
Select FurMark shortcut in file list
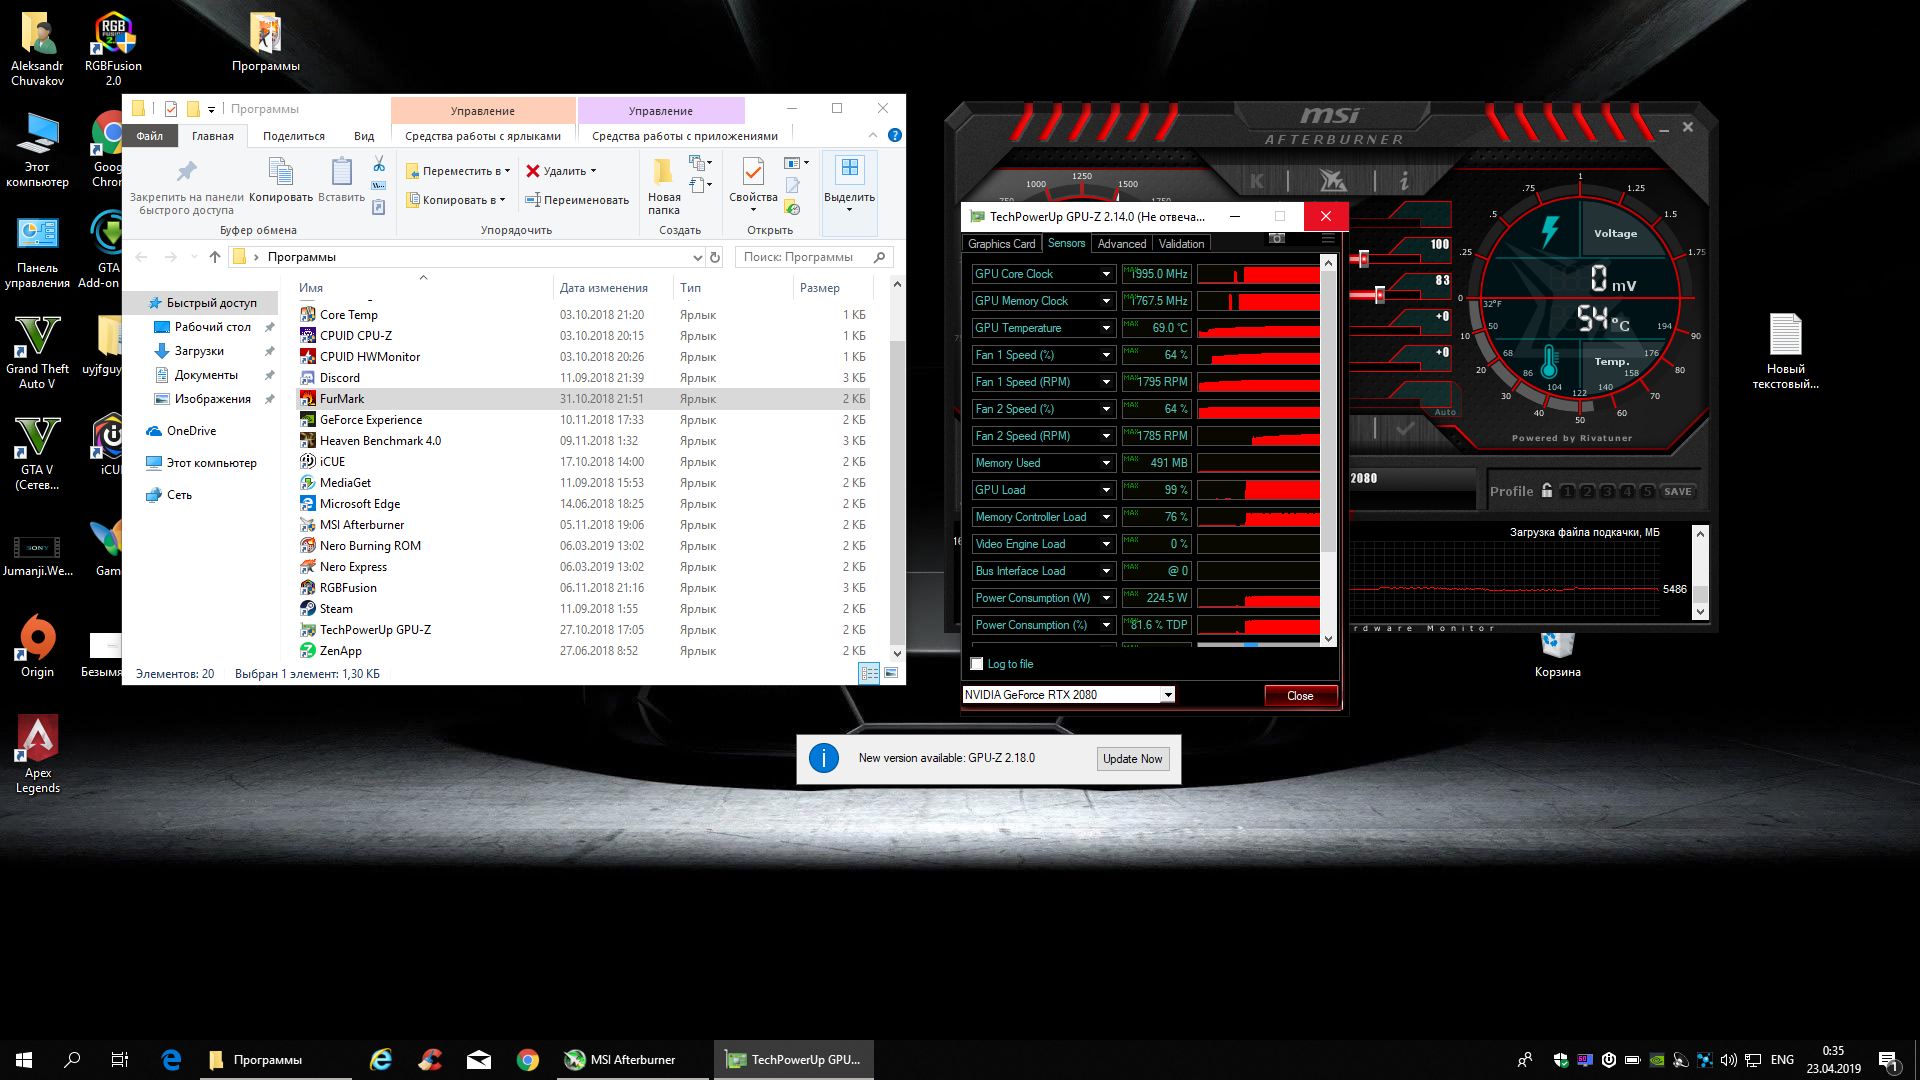tap(585, 399)
